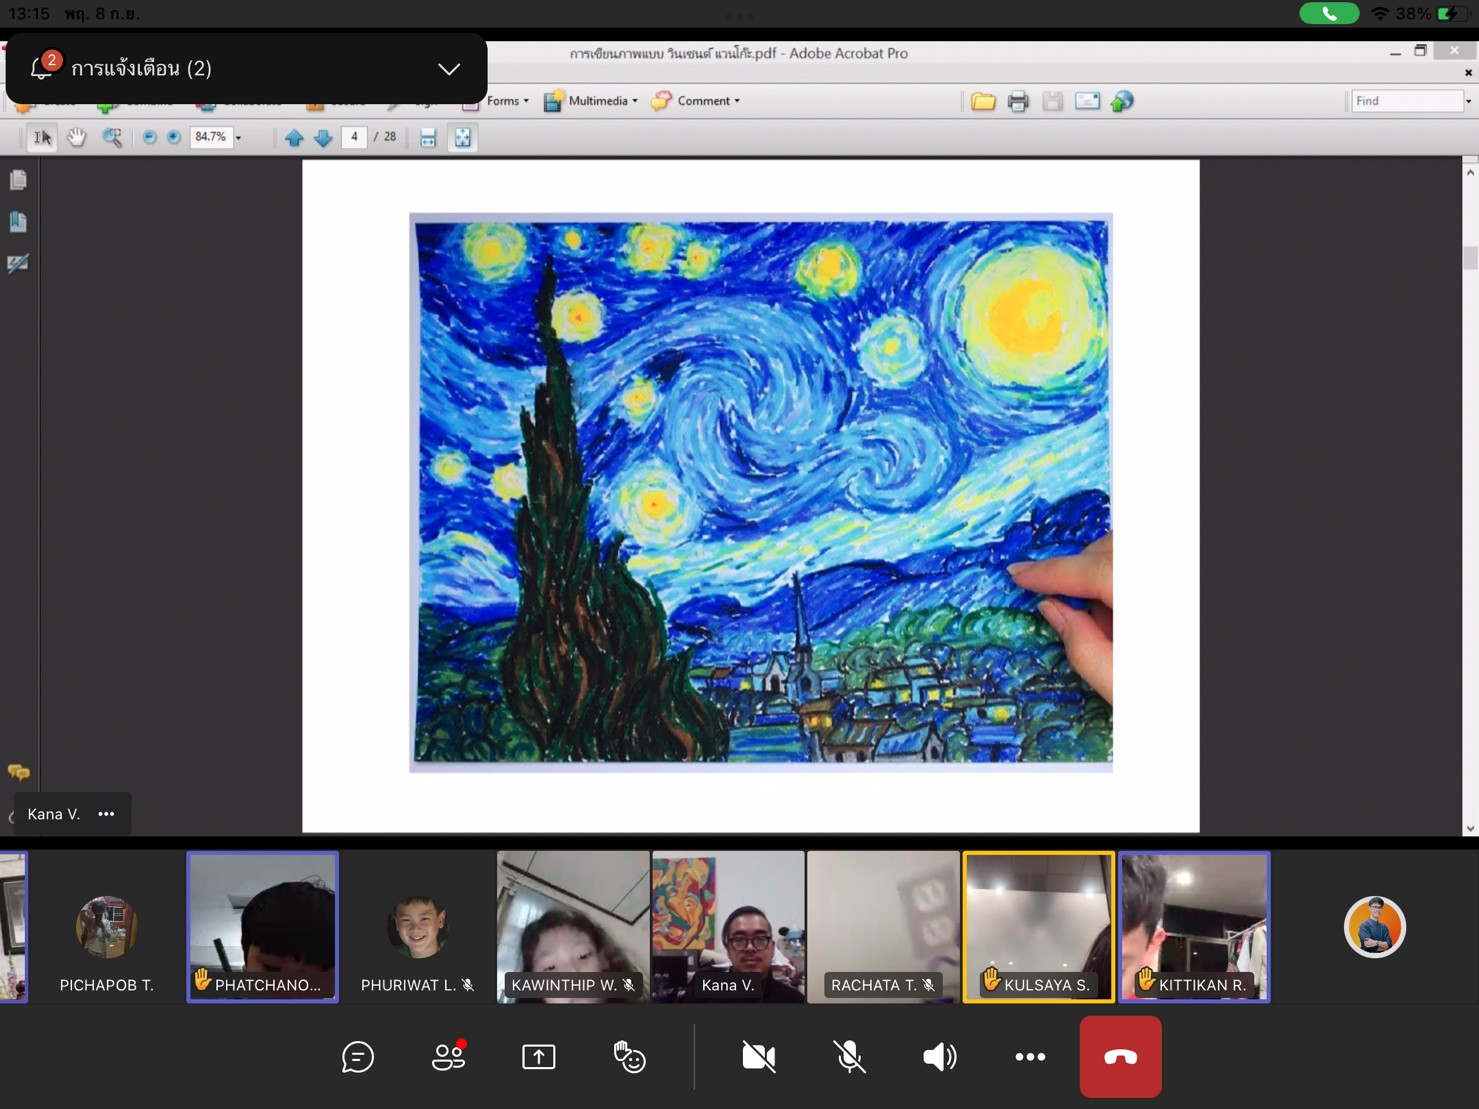Image resolution: width=1479 pixels, height=1109 pixels.
Task: Click the zoom out minus button
Action: (x=149, y=137)
